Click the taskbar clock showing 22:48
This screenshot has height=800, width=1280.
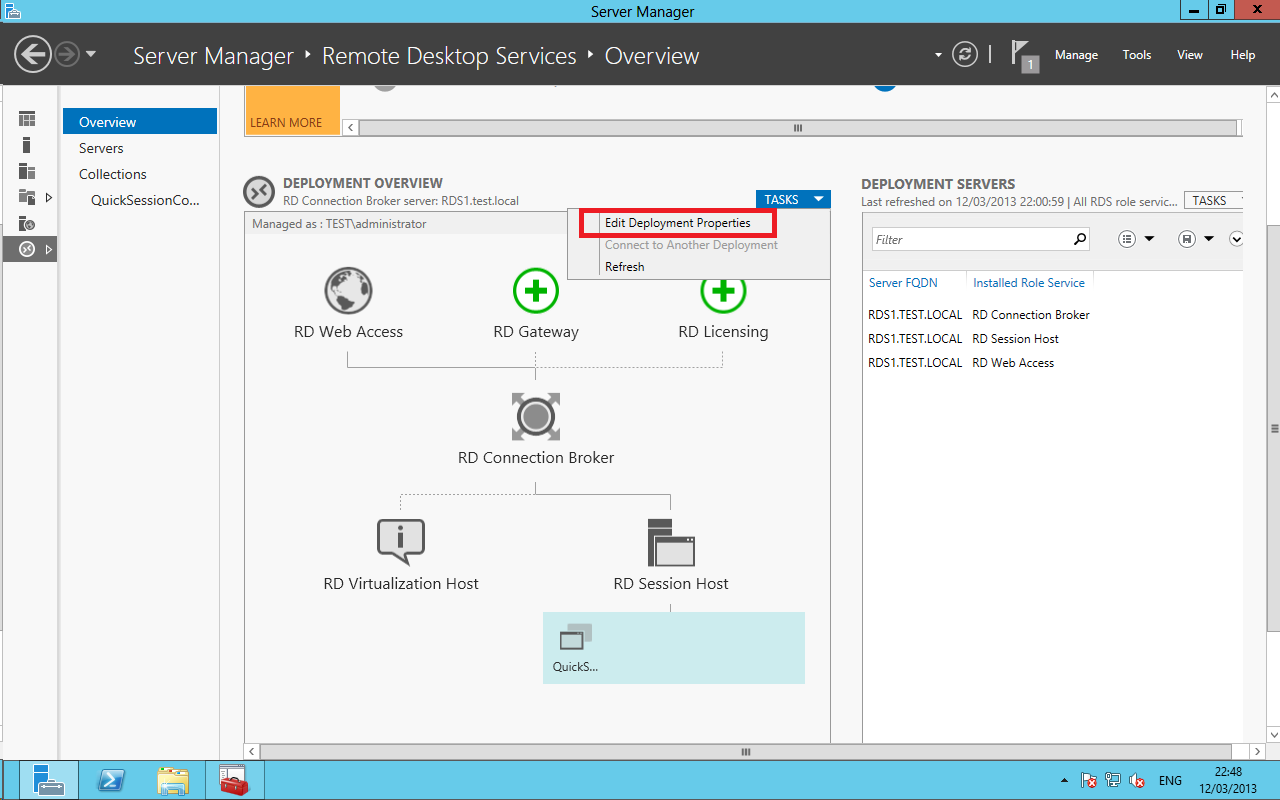click(1226, 780)
